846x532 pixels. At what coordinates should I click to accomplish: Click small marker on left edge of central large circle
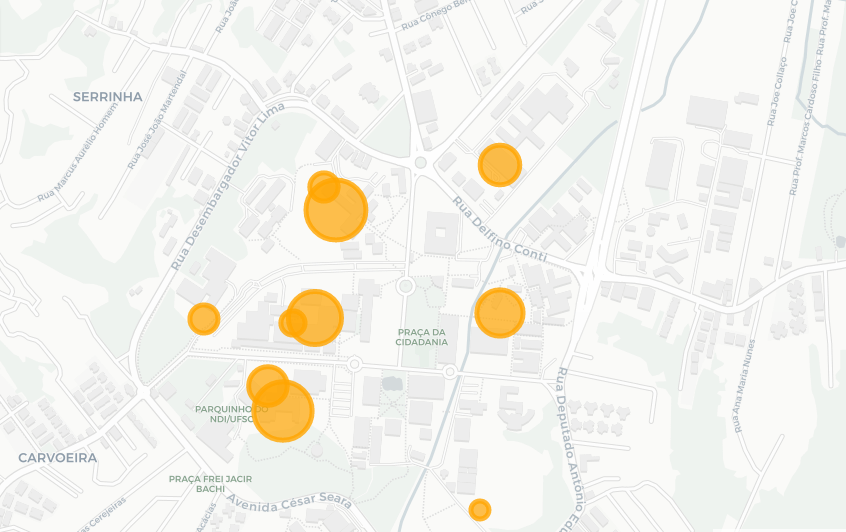tap(292, 322)
